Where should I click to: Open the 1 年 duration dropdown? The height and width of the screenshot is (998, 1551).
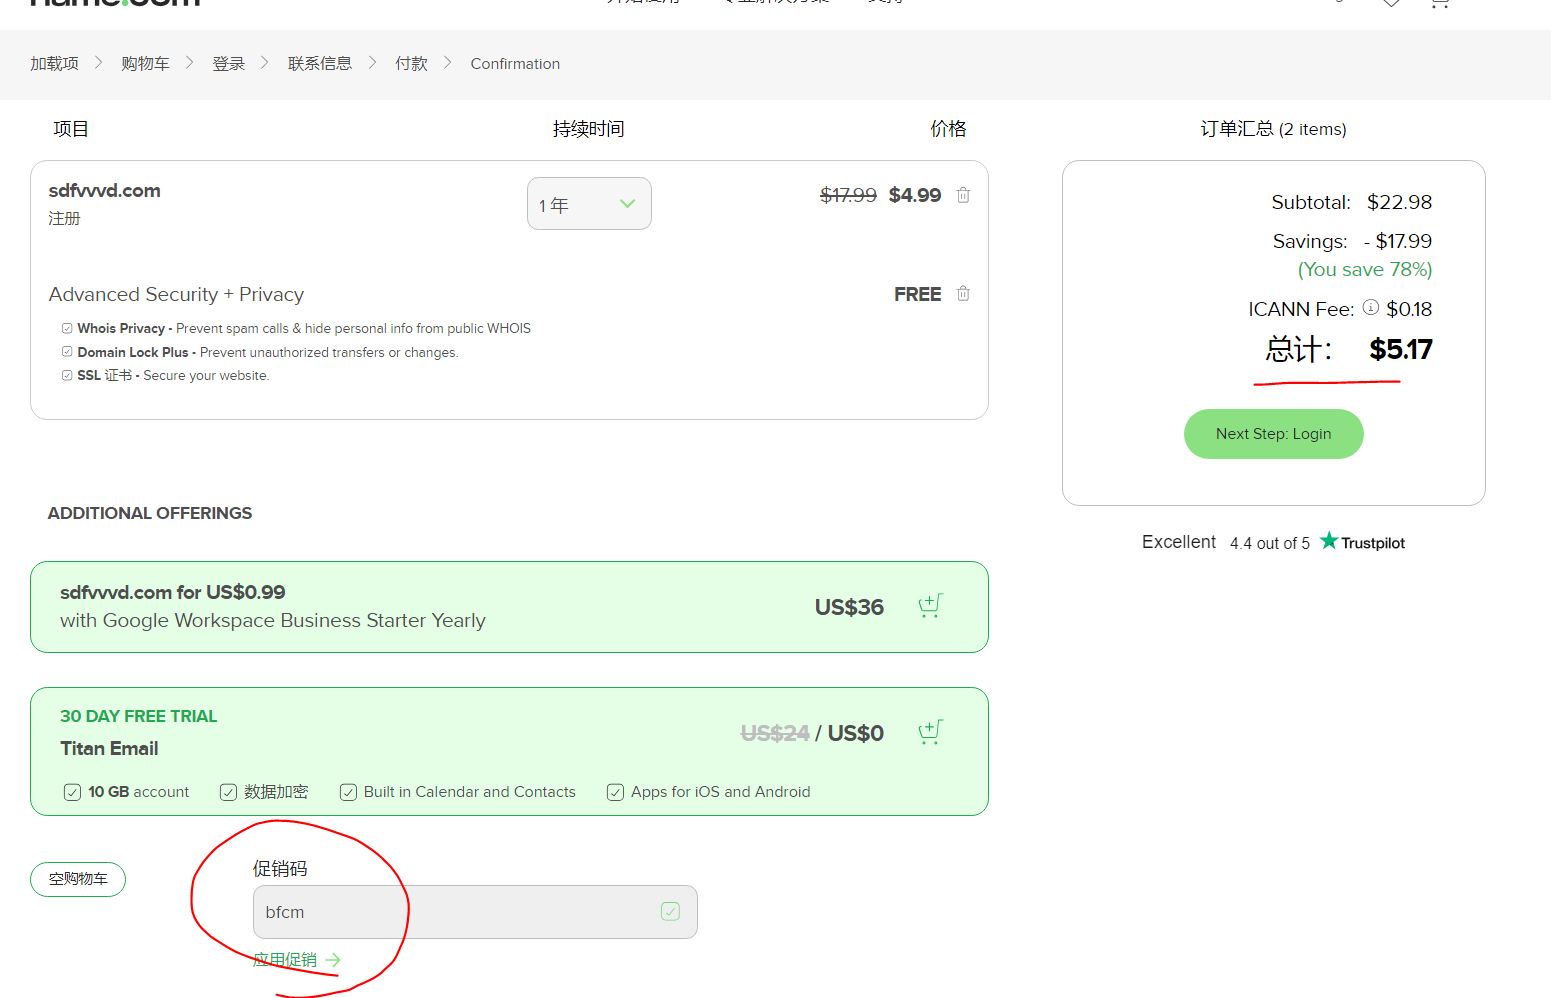click(589, 203)
